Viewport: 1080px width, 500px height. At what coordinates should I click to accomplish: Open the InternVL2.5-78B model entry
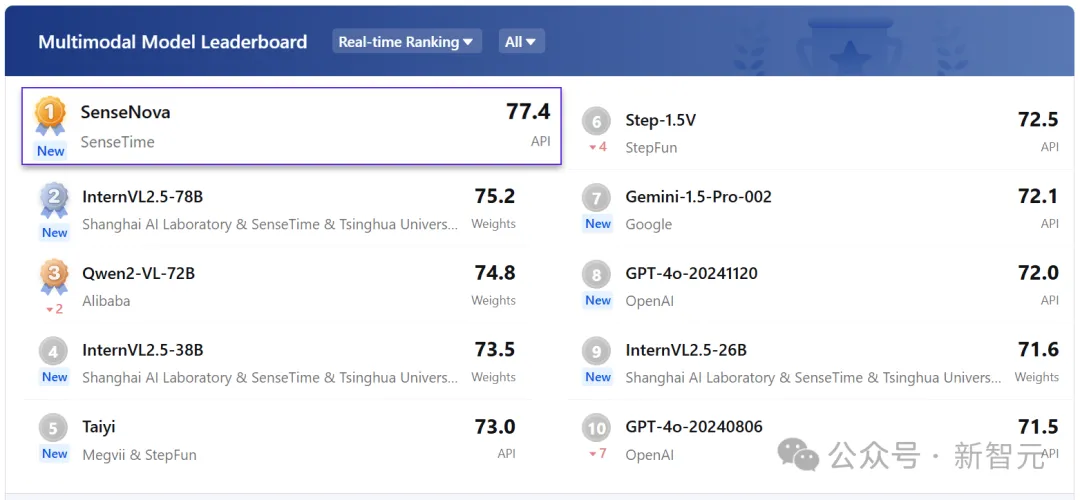coord(277,209)
